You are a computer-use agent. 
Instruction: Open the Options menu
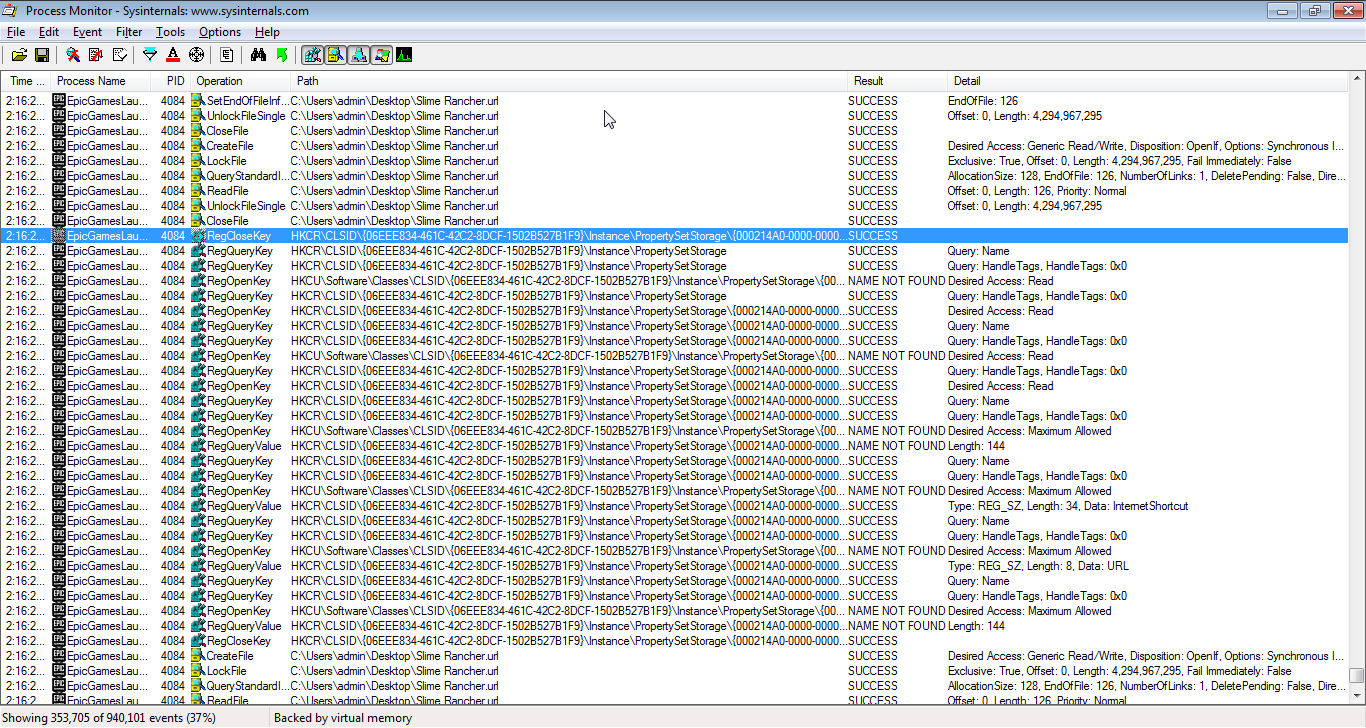pos(219,32)
